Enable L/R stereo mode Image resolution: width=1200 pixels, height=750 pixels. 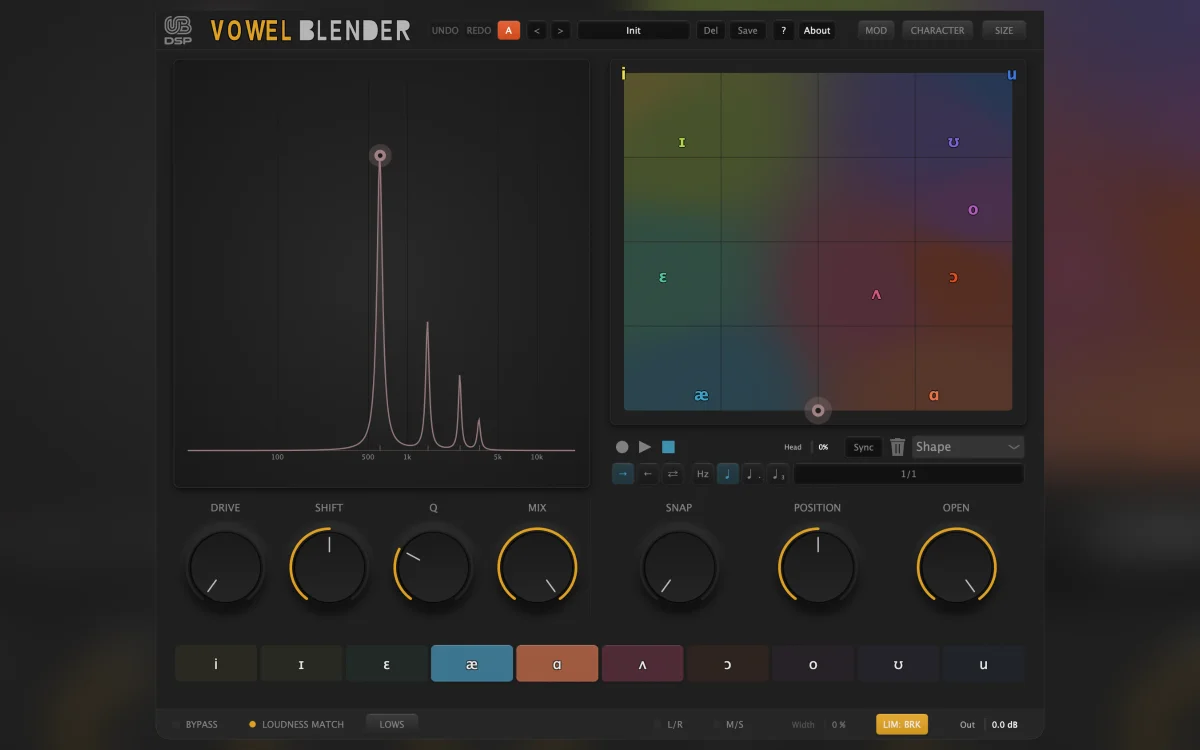pos(667,724)
